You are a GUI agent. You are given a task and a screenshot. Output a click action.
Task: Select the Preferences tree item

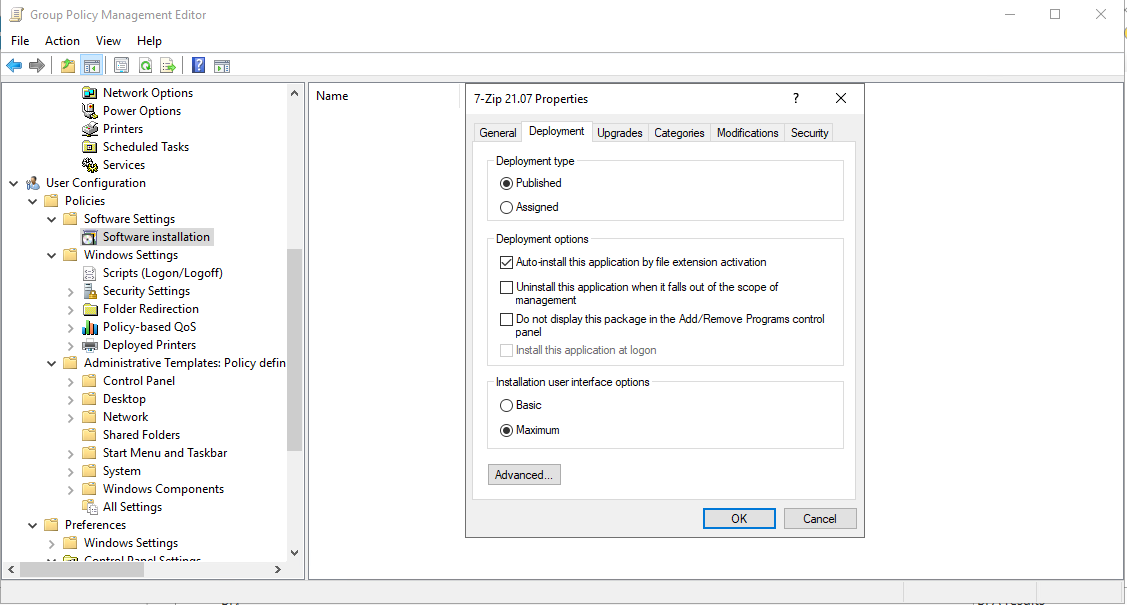[96, 525]
